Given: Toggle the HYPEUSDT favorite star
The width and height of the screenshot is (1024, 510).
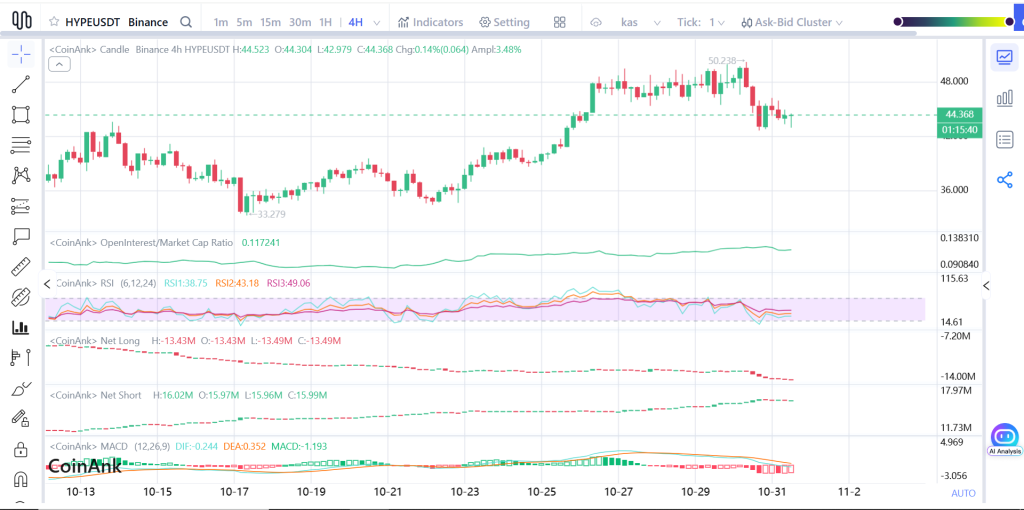Looking at the screenshot, I should pyautogui.click(x=56, y=22).
